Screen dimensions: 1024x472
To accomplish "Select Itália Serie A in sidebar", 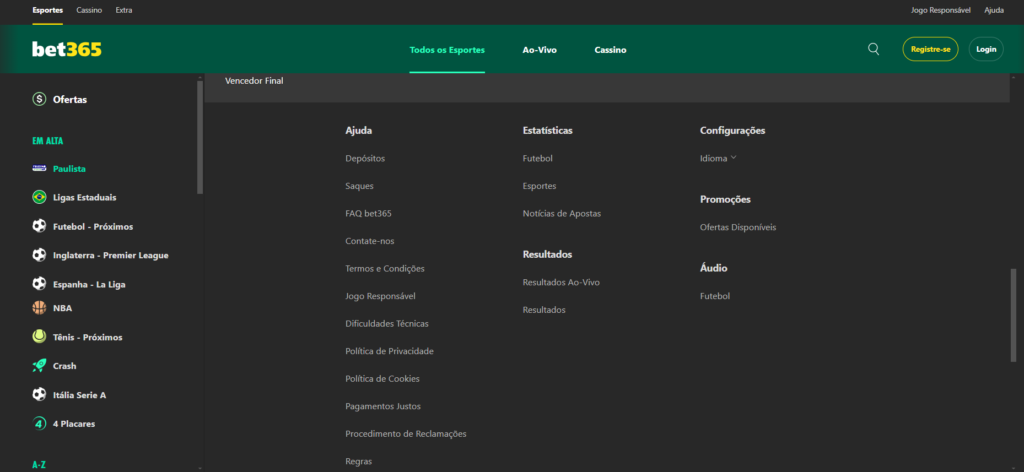I will 79,394.
